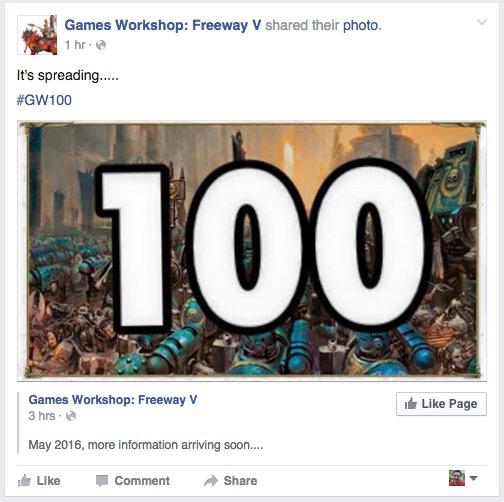The width and height of the screenshot is (504, 502).
Task: Open the shared 'photo' link in header
Action: [x=361, y=25]
